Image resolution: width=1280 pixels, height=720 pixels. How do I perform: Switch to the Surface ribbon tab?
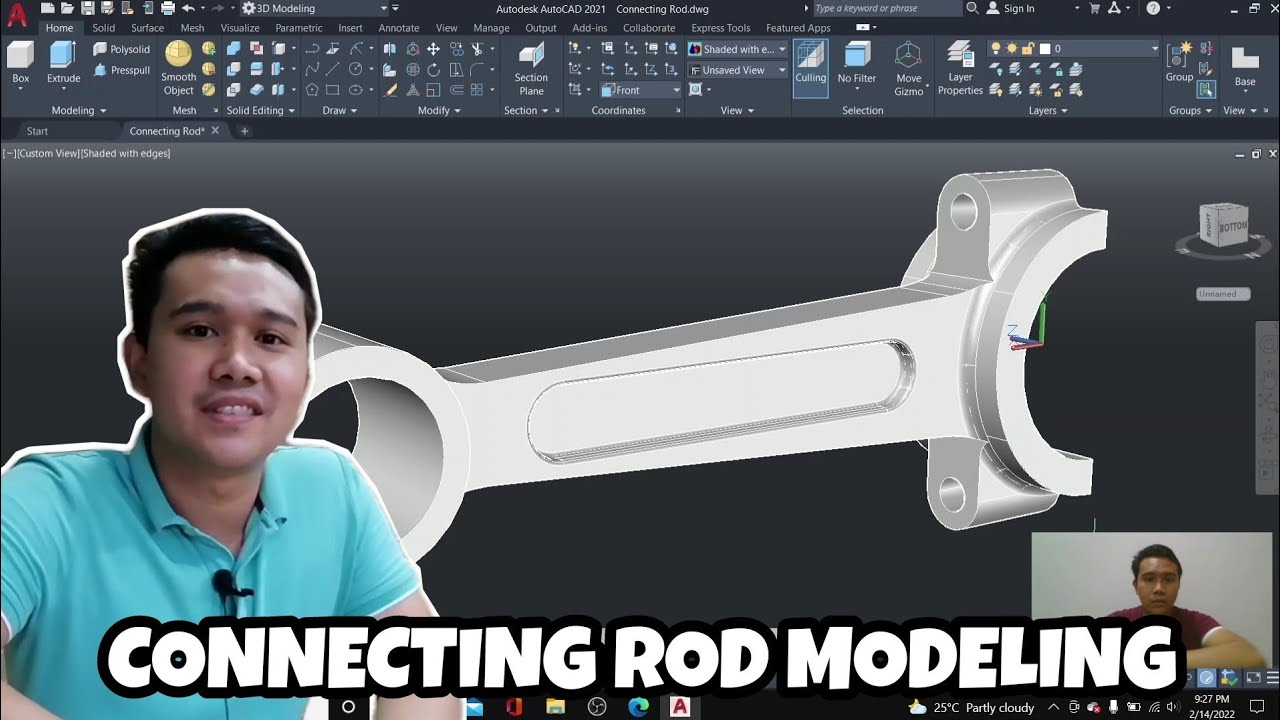click(147, 28)
